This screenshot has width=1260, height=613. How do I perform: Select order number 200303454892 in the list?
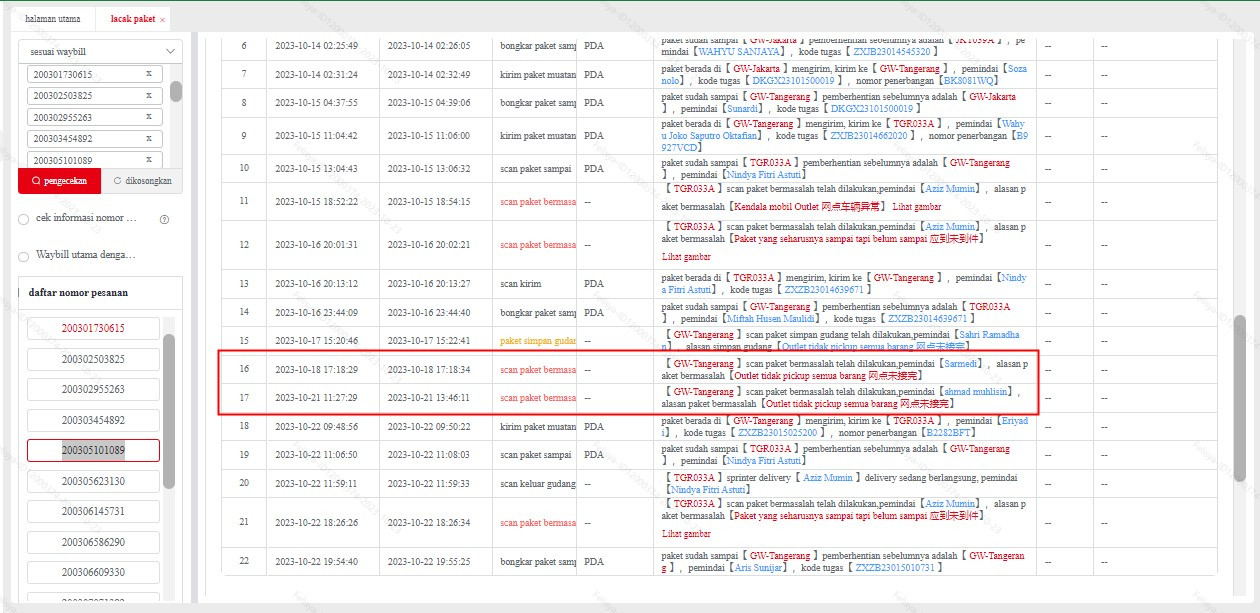click(x=93, y=420)
